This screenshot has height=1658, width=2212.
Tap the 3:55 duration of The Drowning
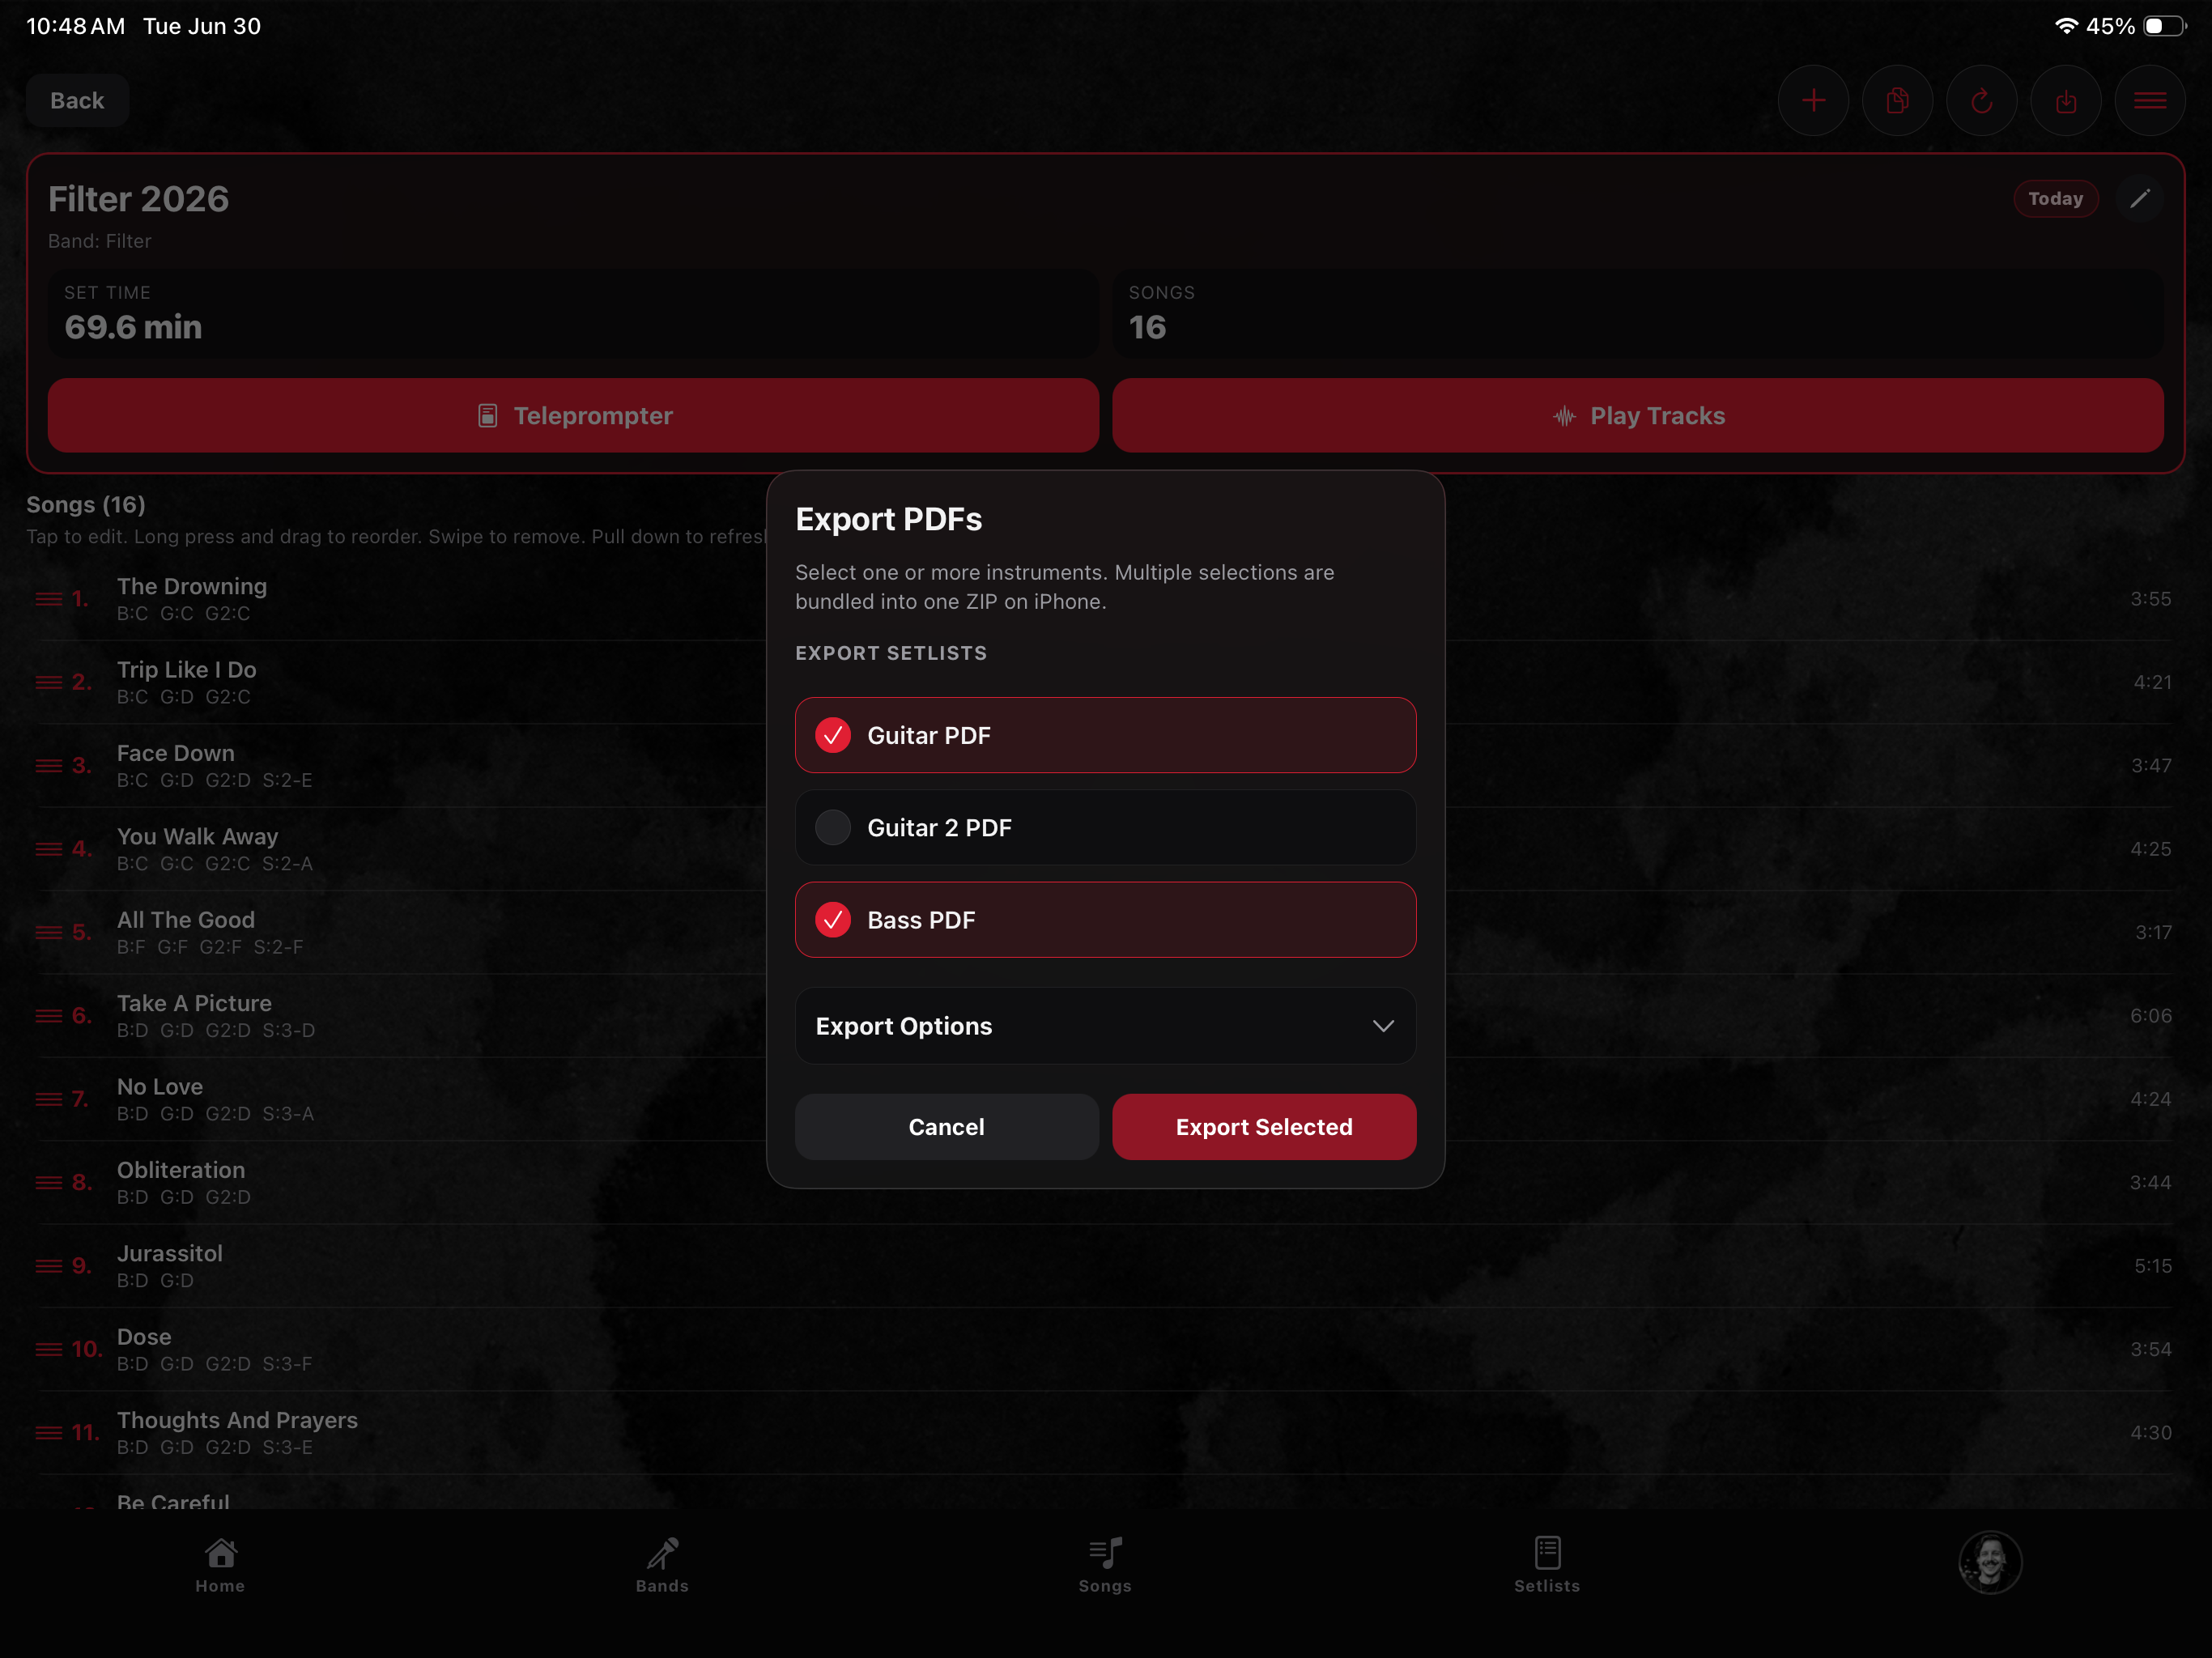click(2150, 599)
